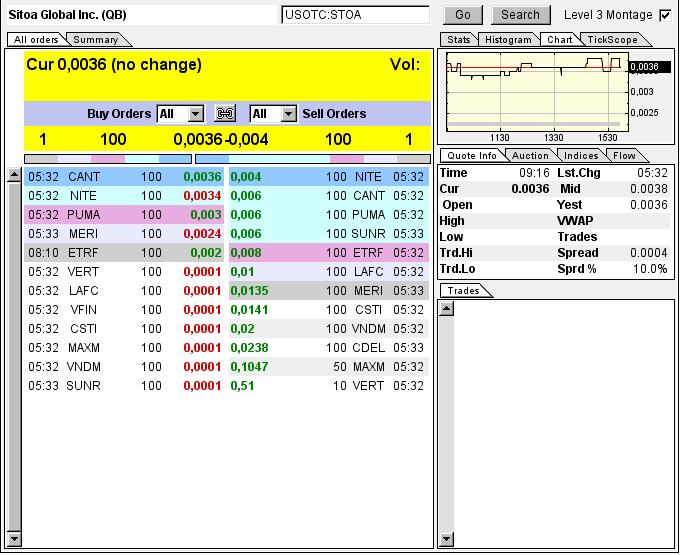Select the LAFC buy order row
Image resolution: width=680 pixels, height=555 pixels.
(124, 291)
